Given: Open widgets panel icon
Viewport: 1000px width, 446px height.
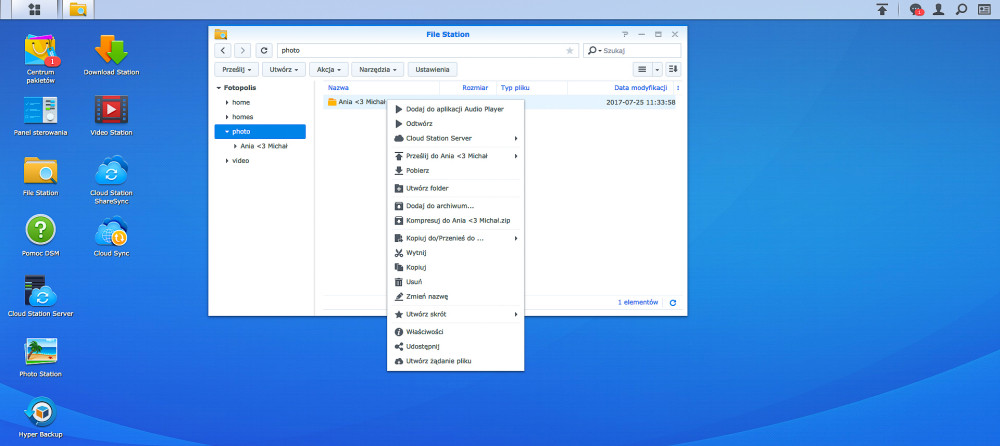Looking at the screenshot, I should pyautogui.click(x=985, y=9).
